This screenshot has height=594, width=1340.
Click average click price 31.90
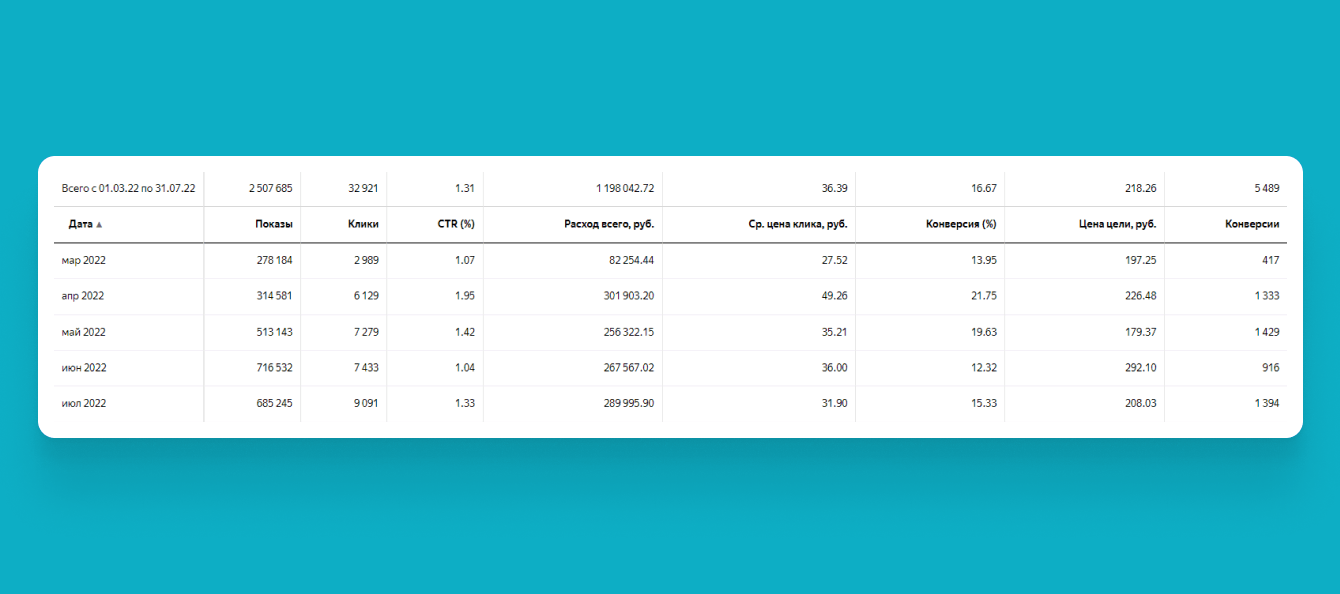pyautogui.click(x=835, y=404)
